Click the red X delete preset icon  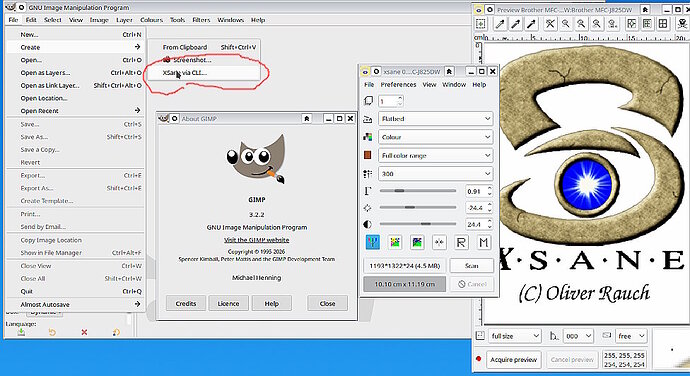click(84, 332)
